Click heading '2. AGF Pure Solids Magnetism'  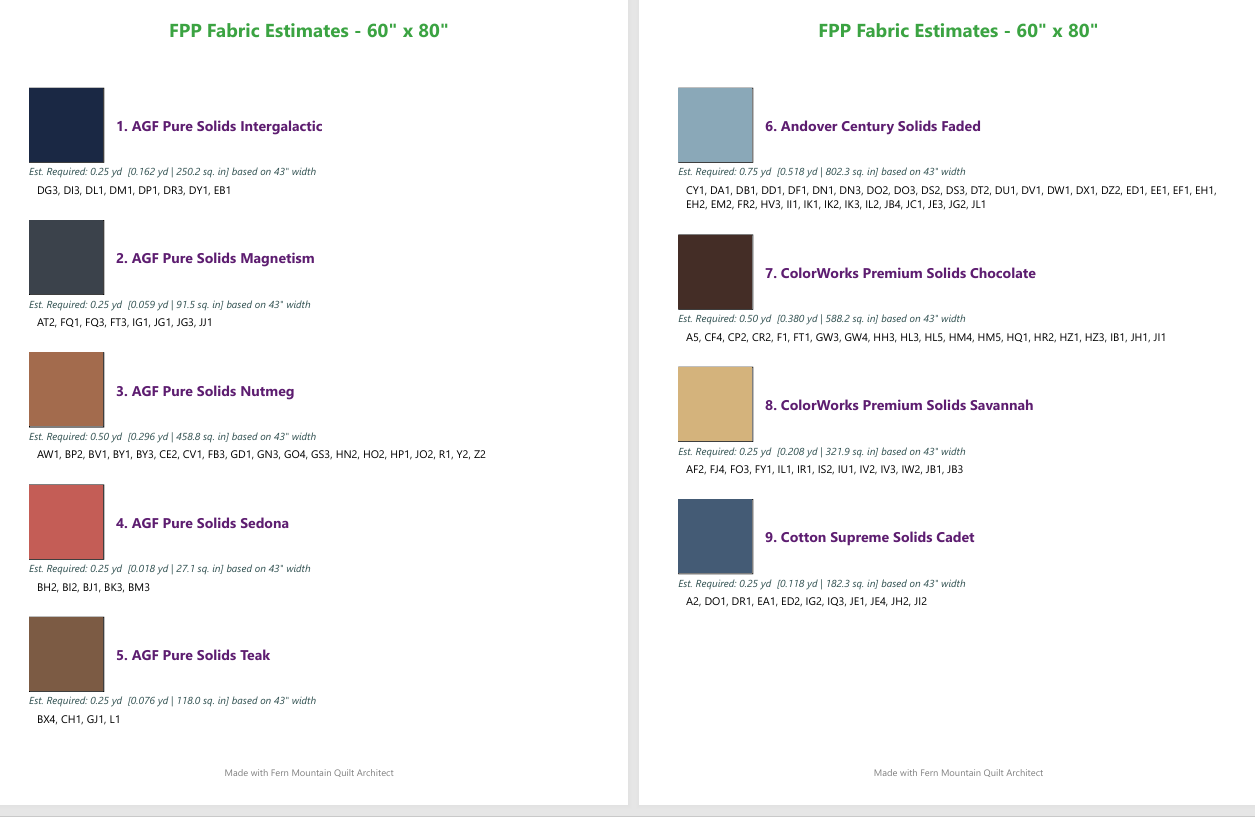[215, 258]
